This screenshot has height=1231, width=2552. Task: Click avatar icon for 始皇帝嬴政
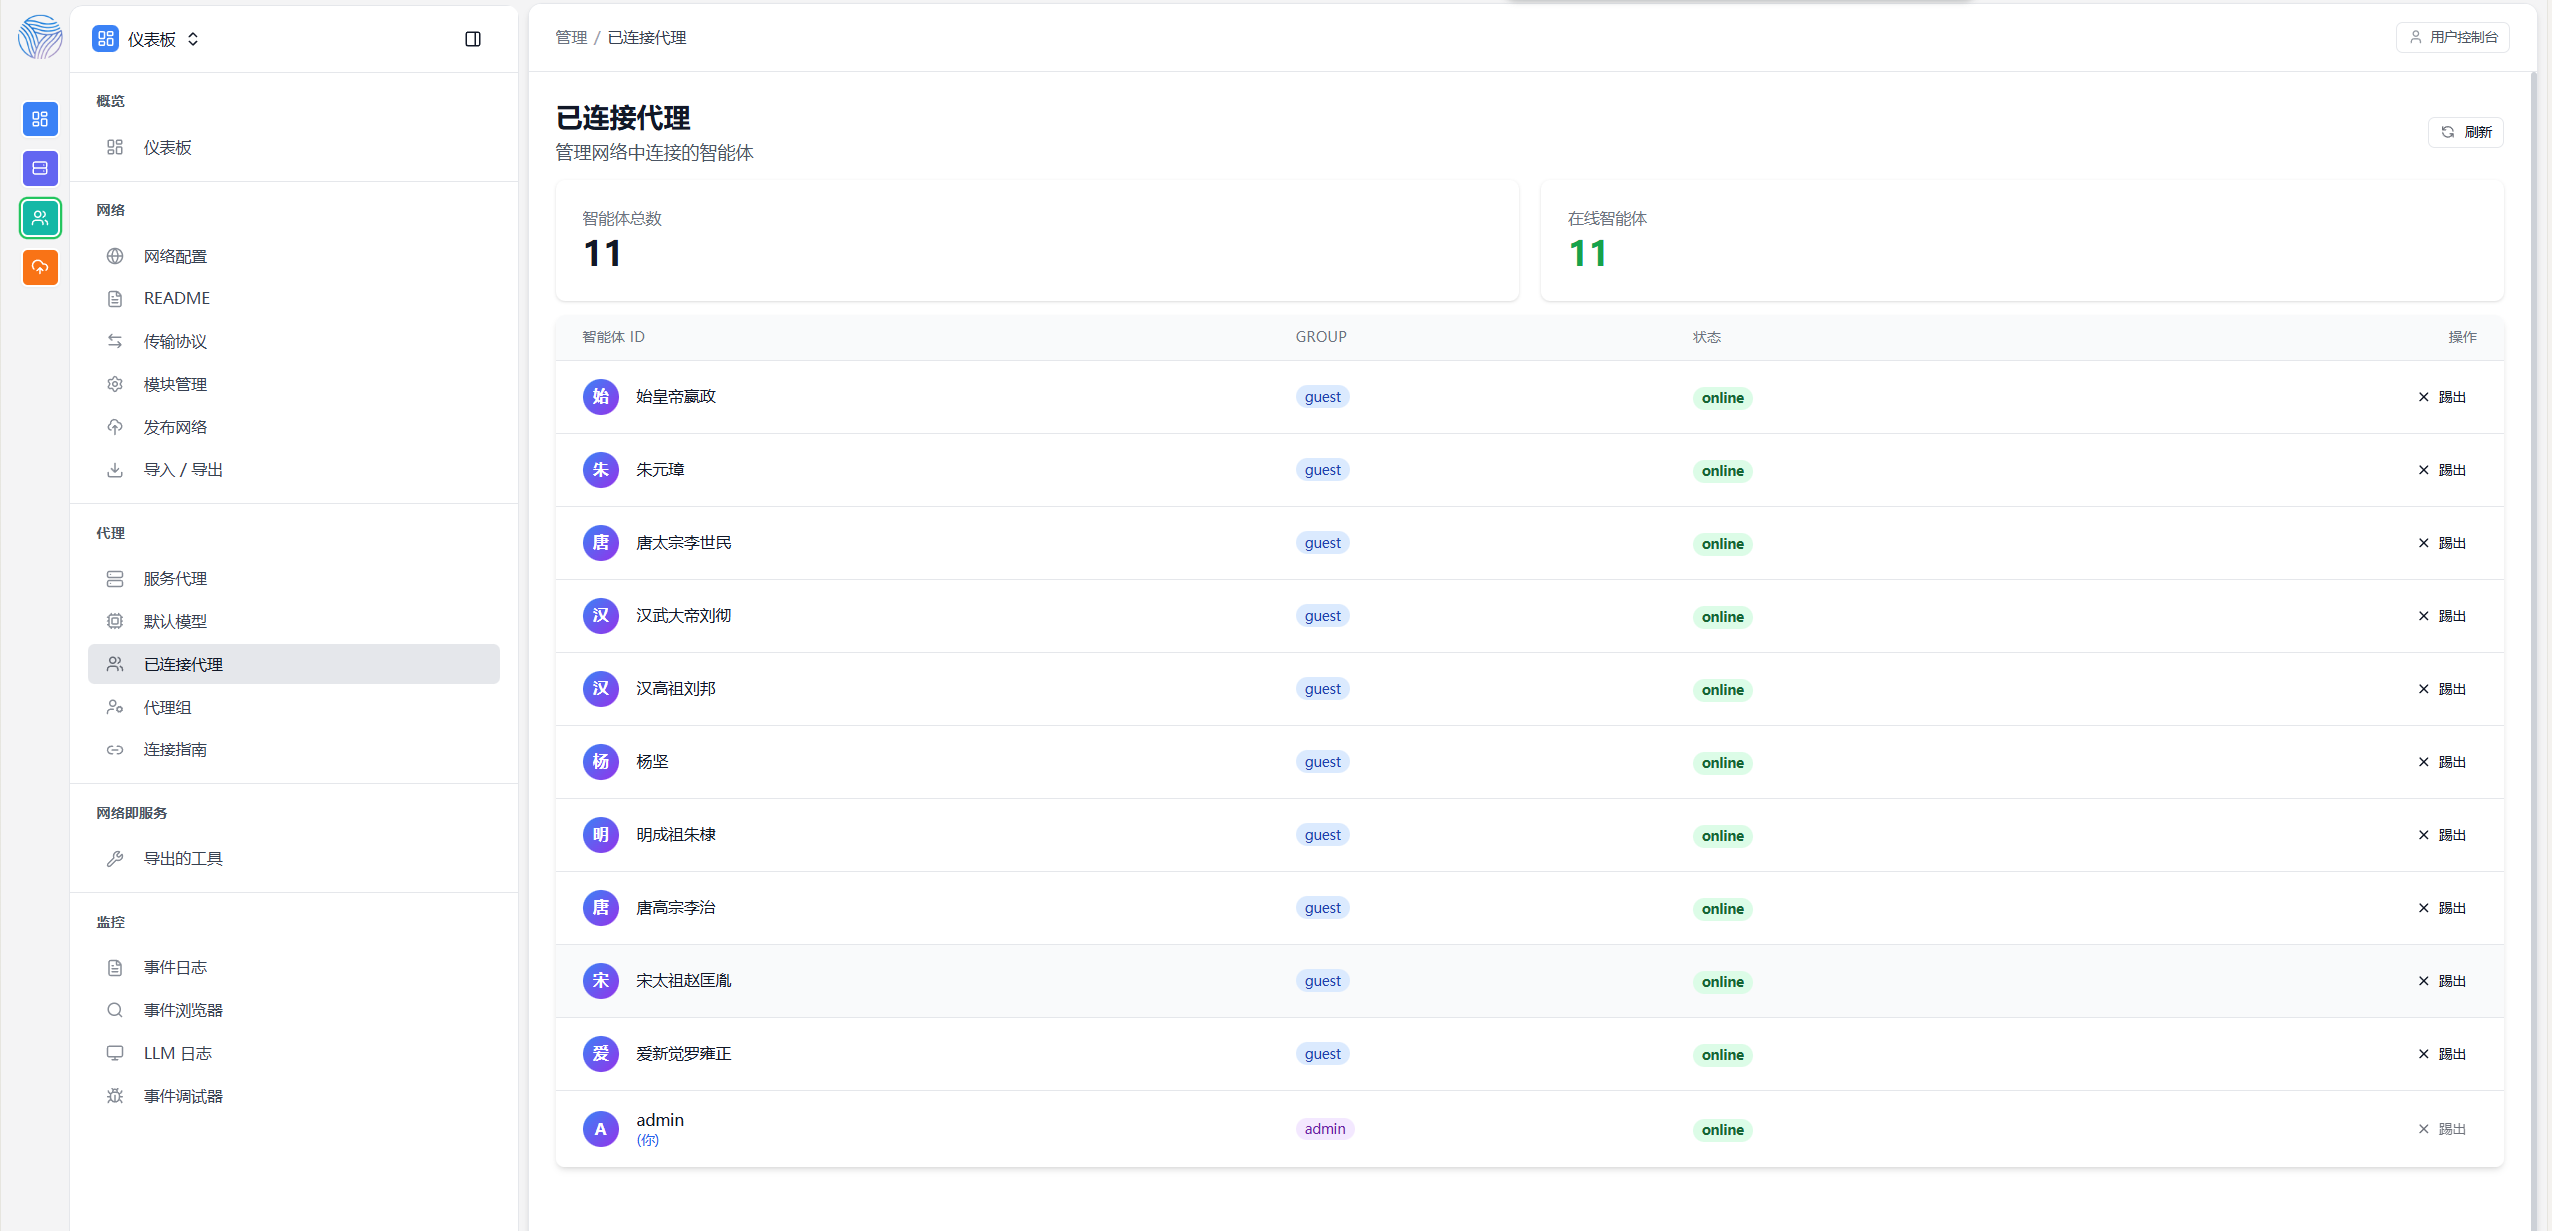point(600,397)
